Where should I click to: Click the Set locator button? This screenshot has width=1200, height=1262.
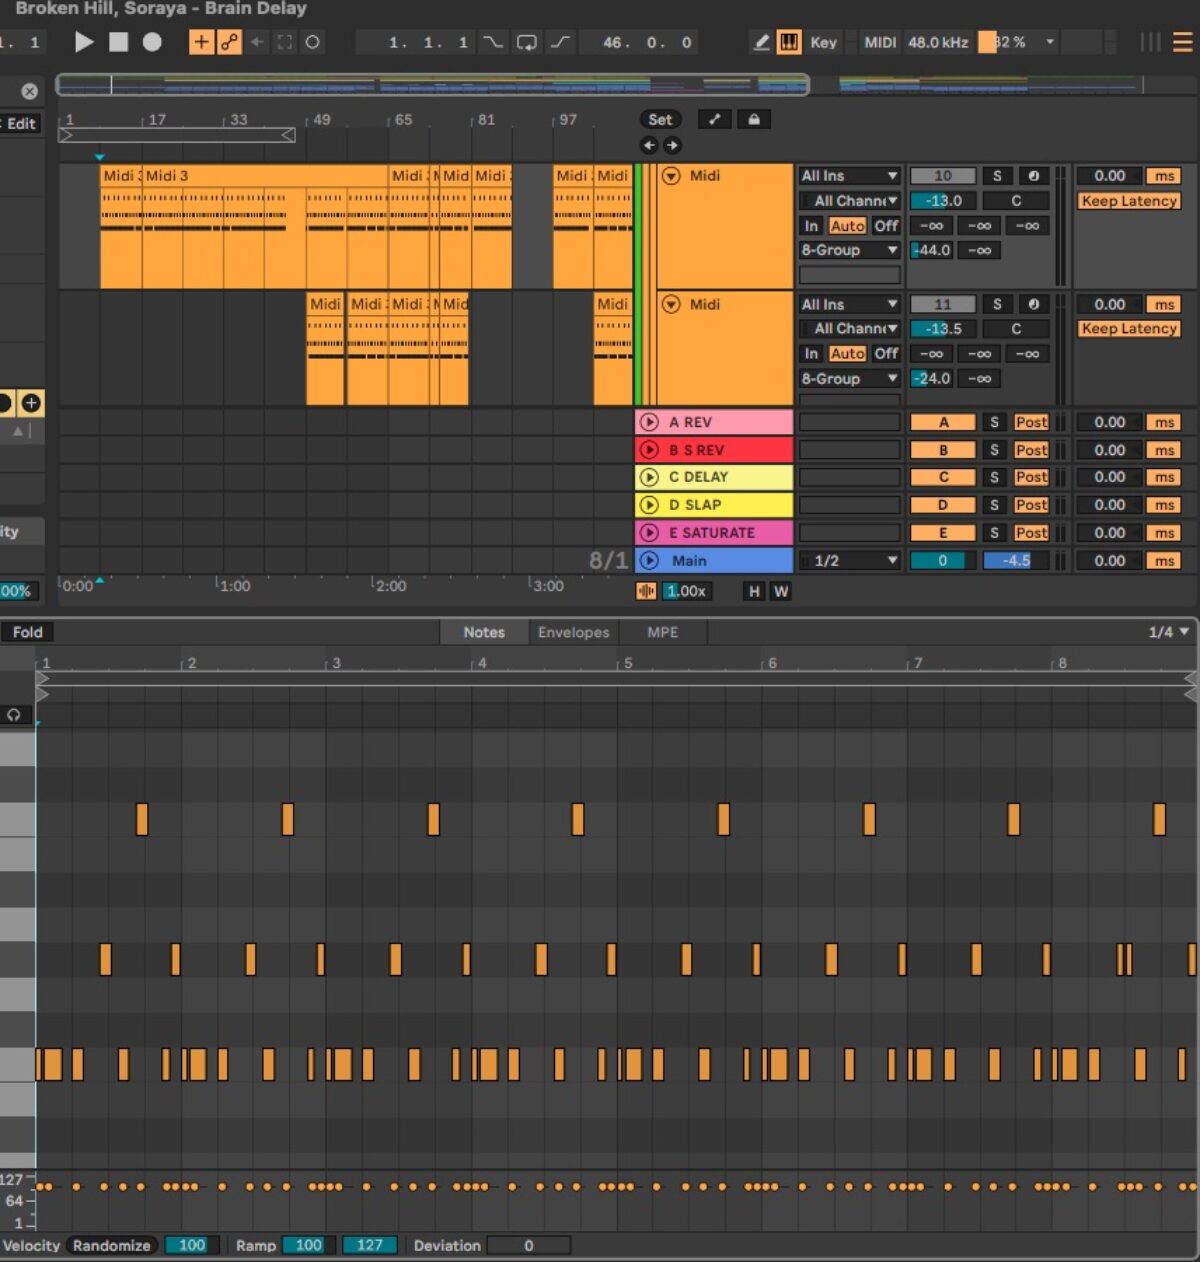(660, 119)
